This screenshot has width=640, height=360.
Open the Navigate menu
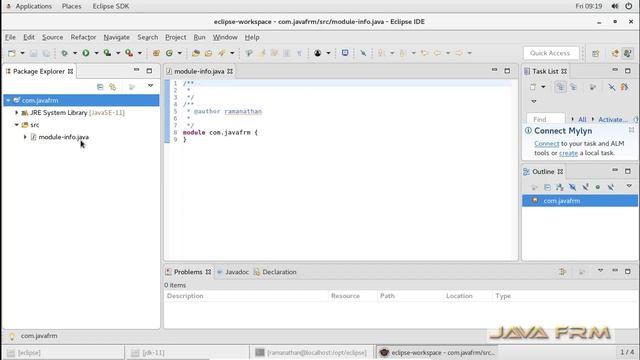click(x=116, y=37)
